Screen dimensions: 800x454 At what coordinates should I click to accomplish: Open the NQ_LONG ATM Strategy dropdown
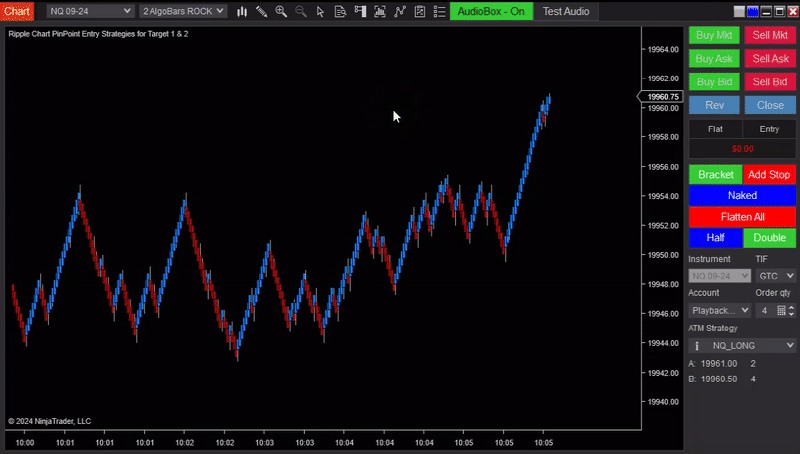[x=742, y=345]
